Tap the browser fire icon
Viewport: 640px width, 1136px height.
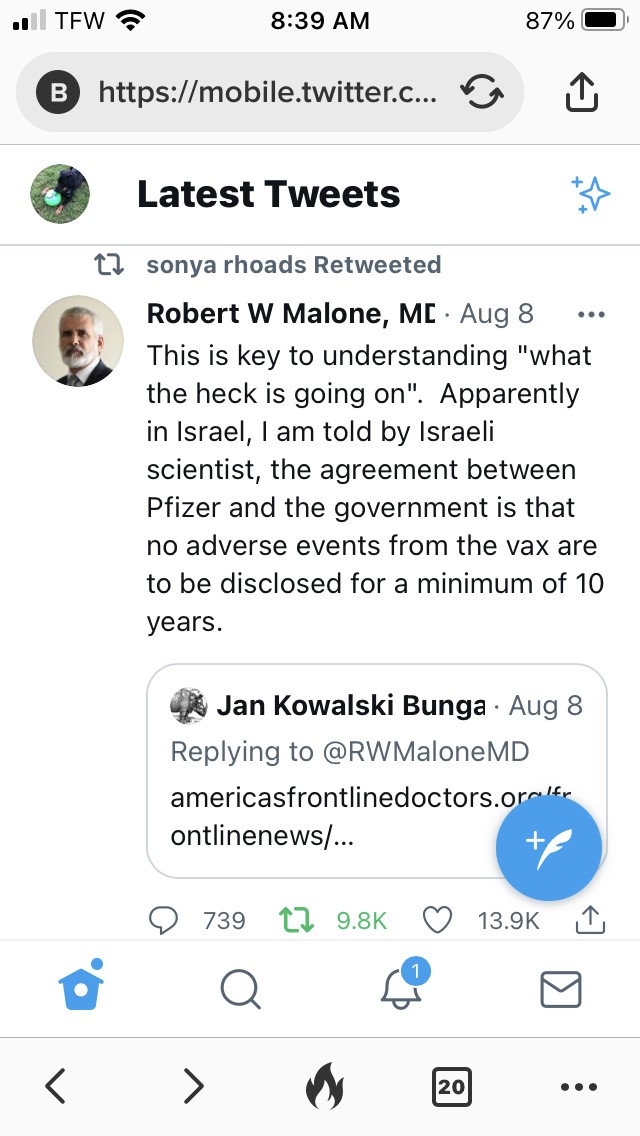(323, 1086)
